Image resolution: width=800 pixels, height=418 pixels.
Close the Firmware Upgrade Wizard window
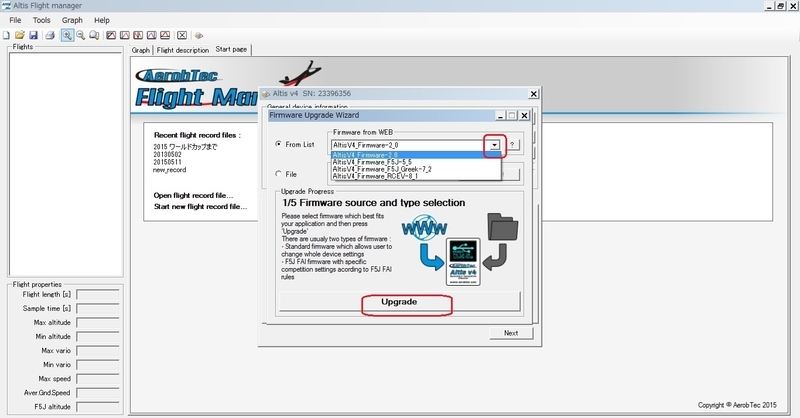point(524,115)
